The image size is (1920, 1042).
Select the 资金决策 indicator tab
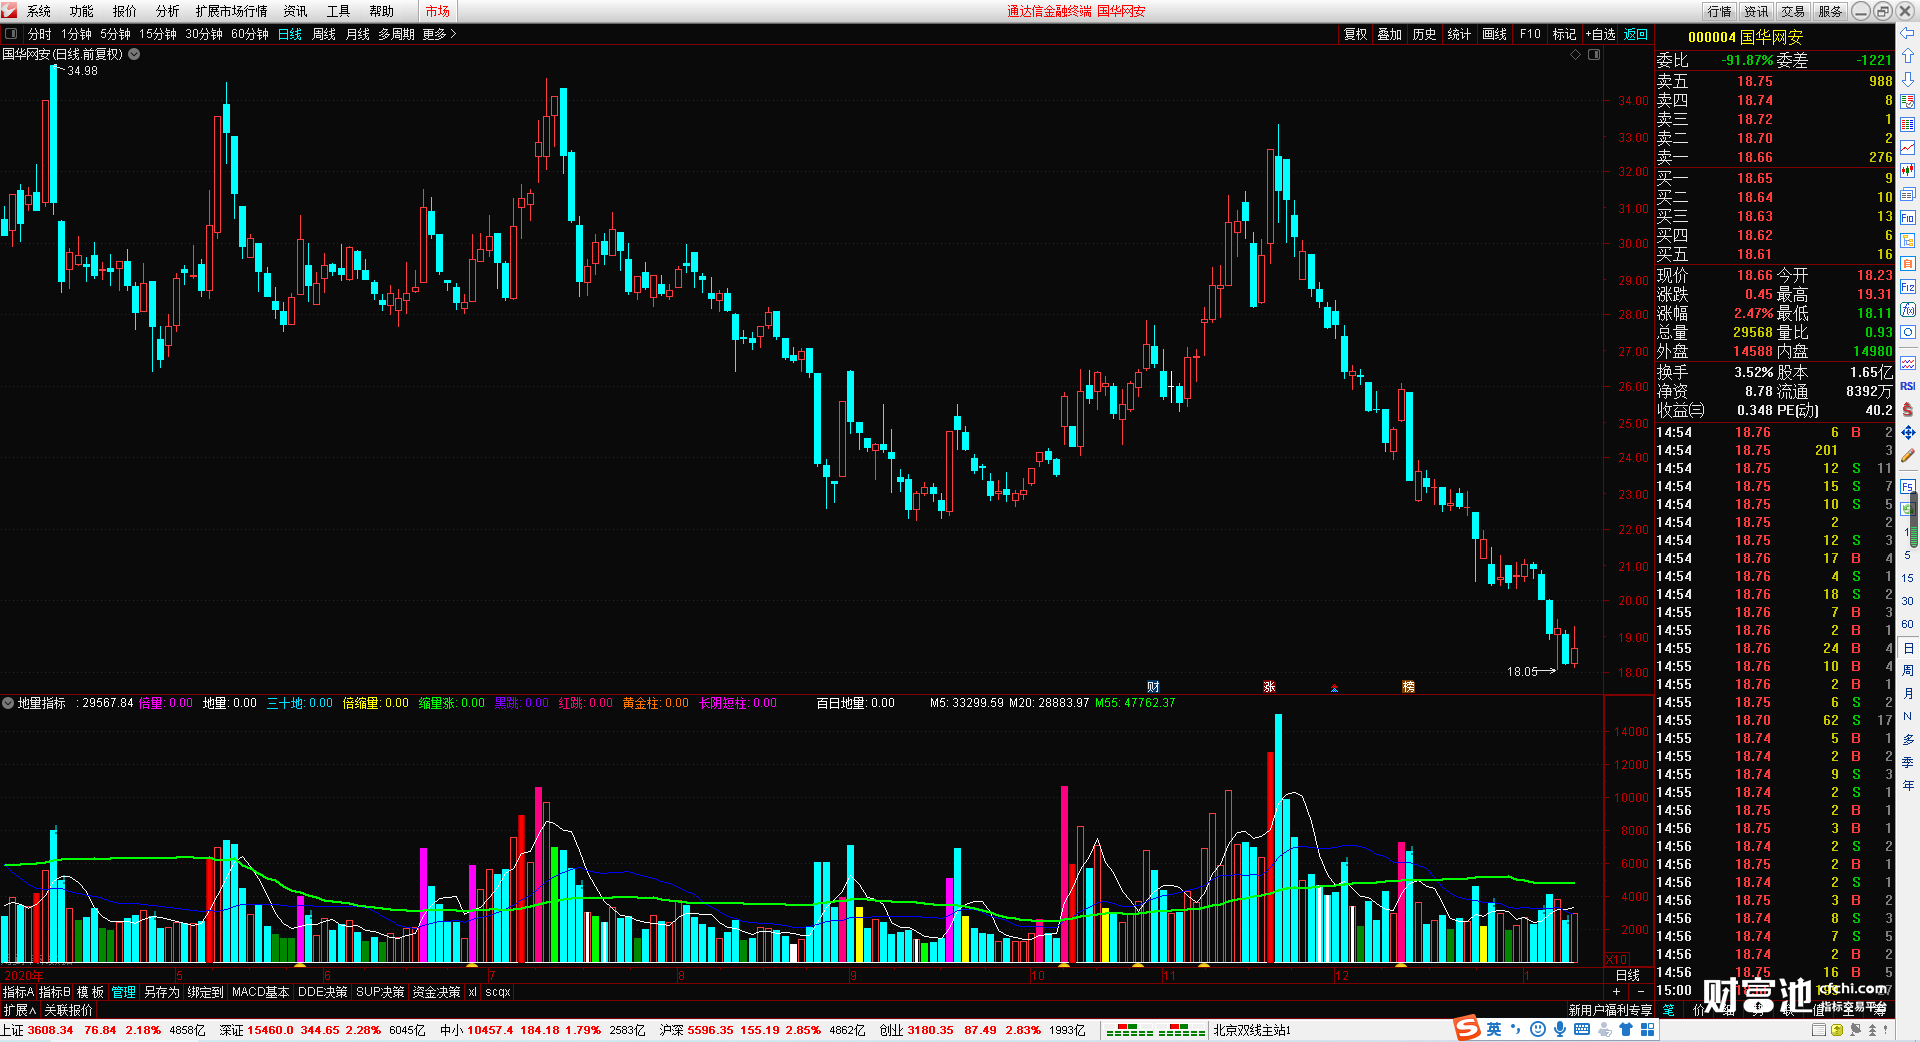pyautogui.click(x=436, y=992)
